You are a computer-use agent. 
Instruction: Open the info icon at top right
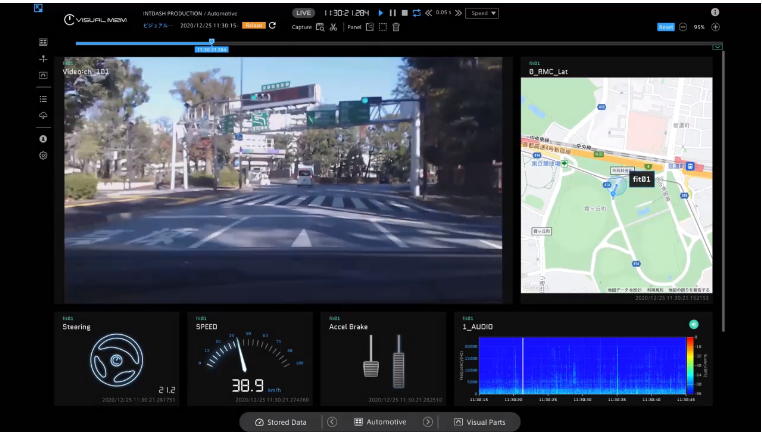pos(715,12)
